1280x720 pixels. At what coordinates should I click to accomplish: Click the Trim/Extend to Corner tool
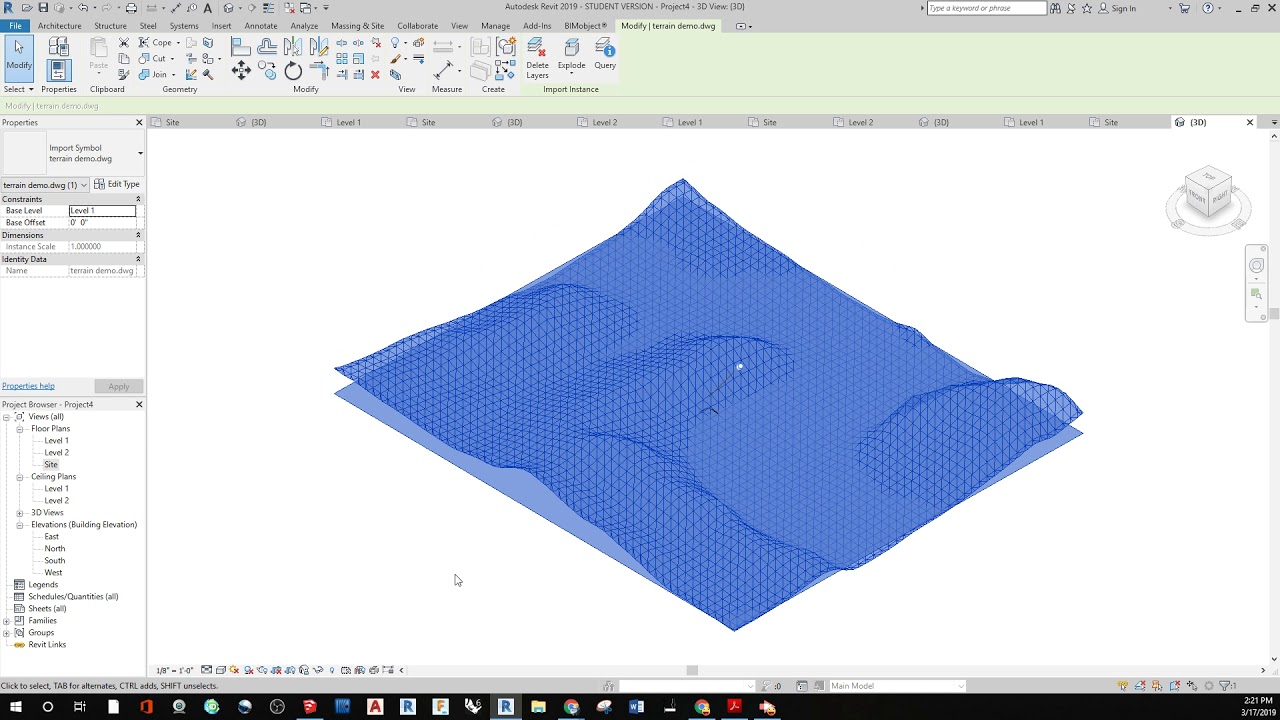coord(319,70)
